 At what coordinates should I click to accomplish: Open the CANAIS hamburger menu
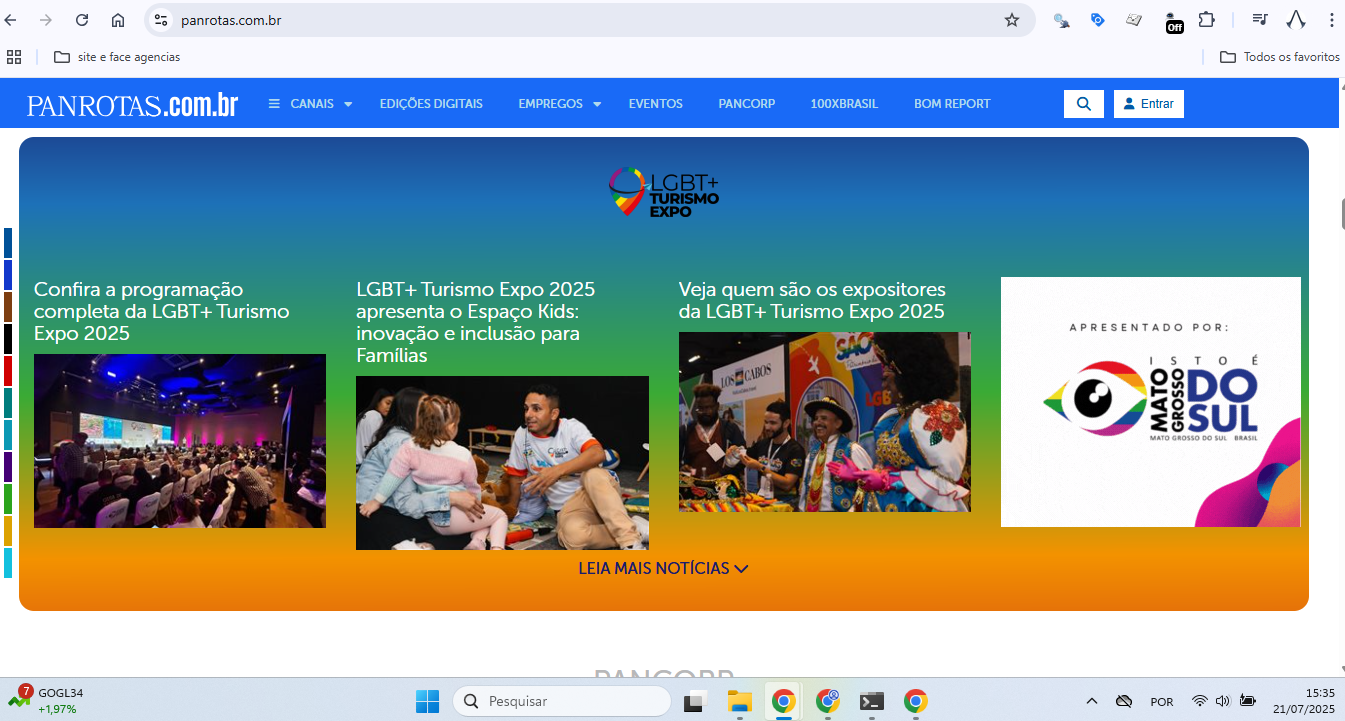tap(274, 104)
